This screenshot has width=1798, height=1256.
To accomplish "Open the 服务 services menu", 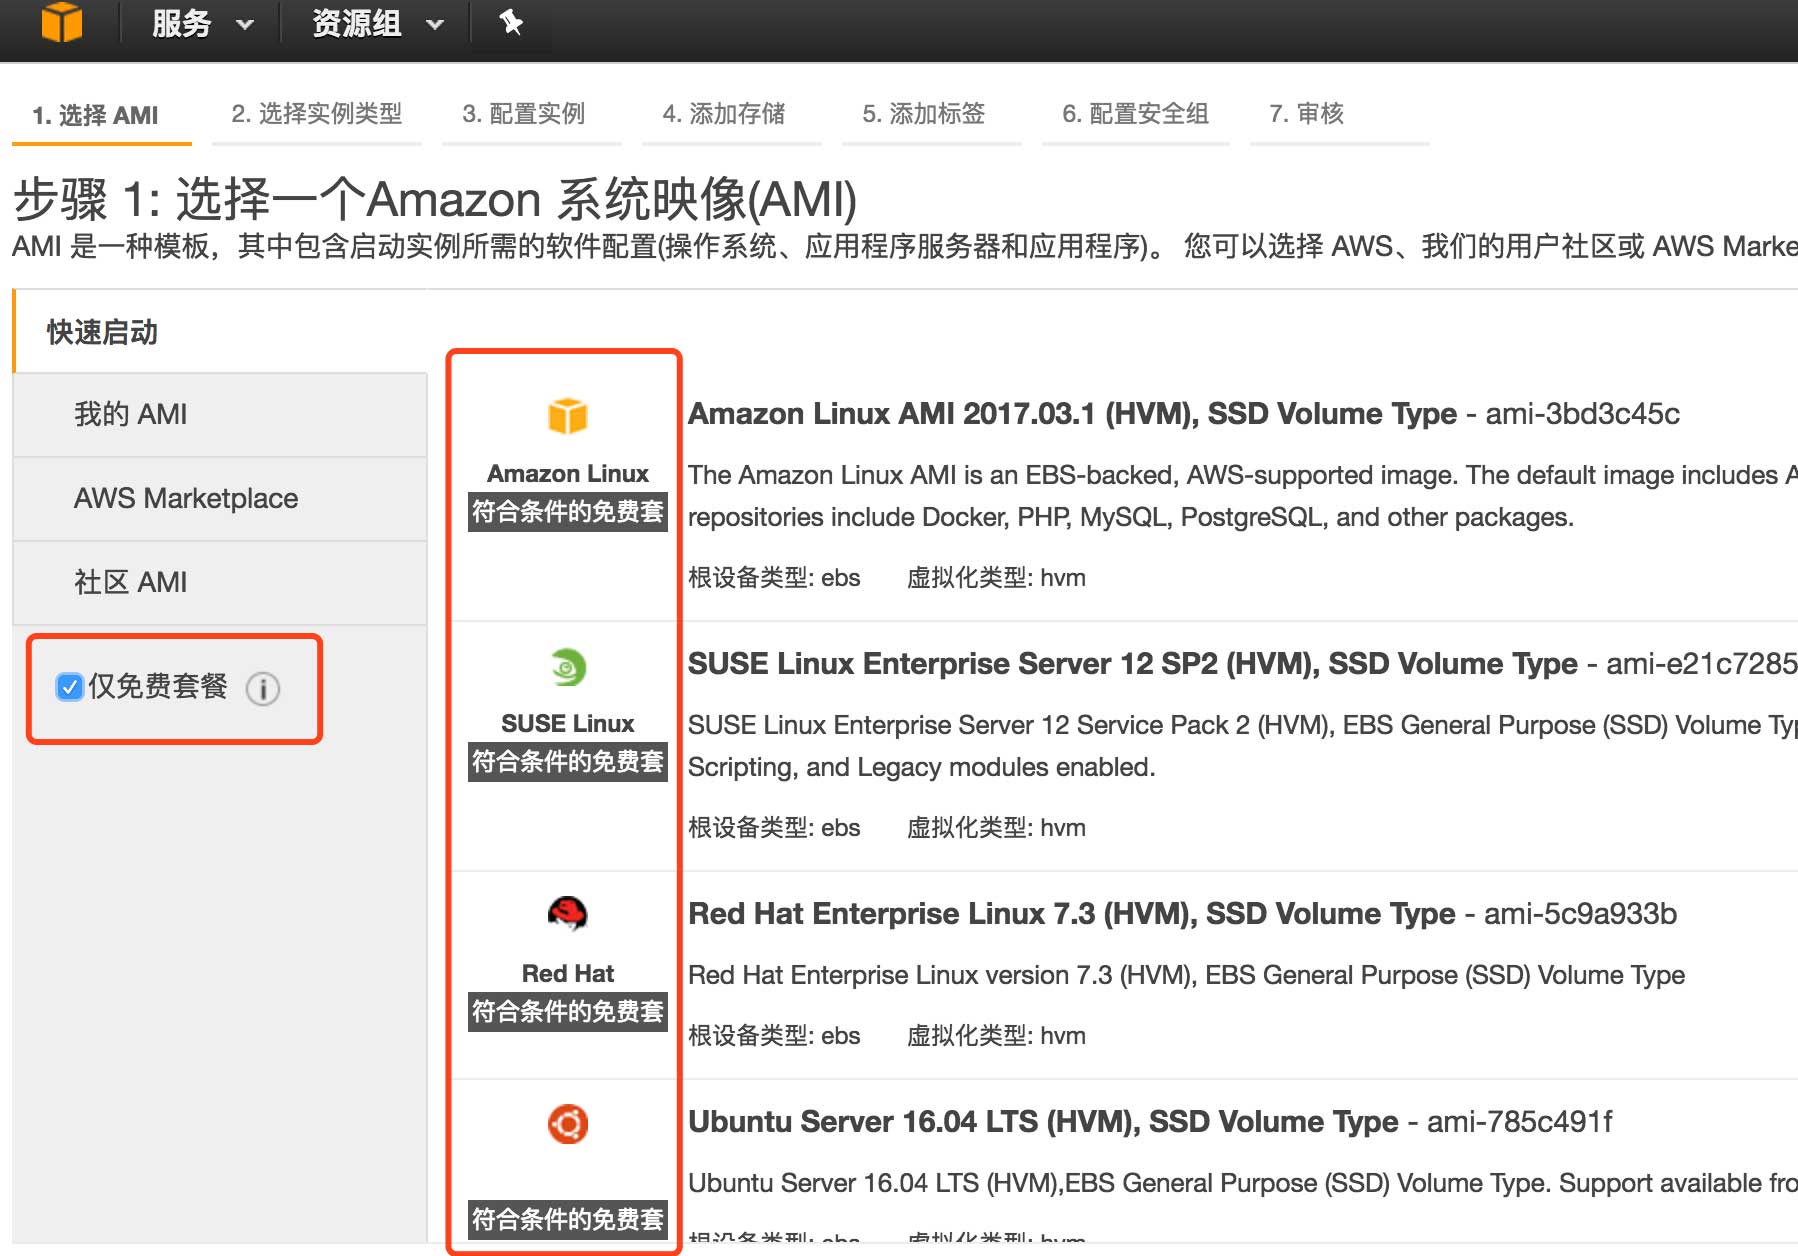I will pyautogui.click(x=203, y=22).
